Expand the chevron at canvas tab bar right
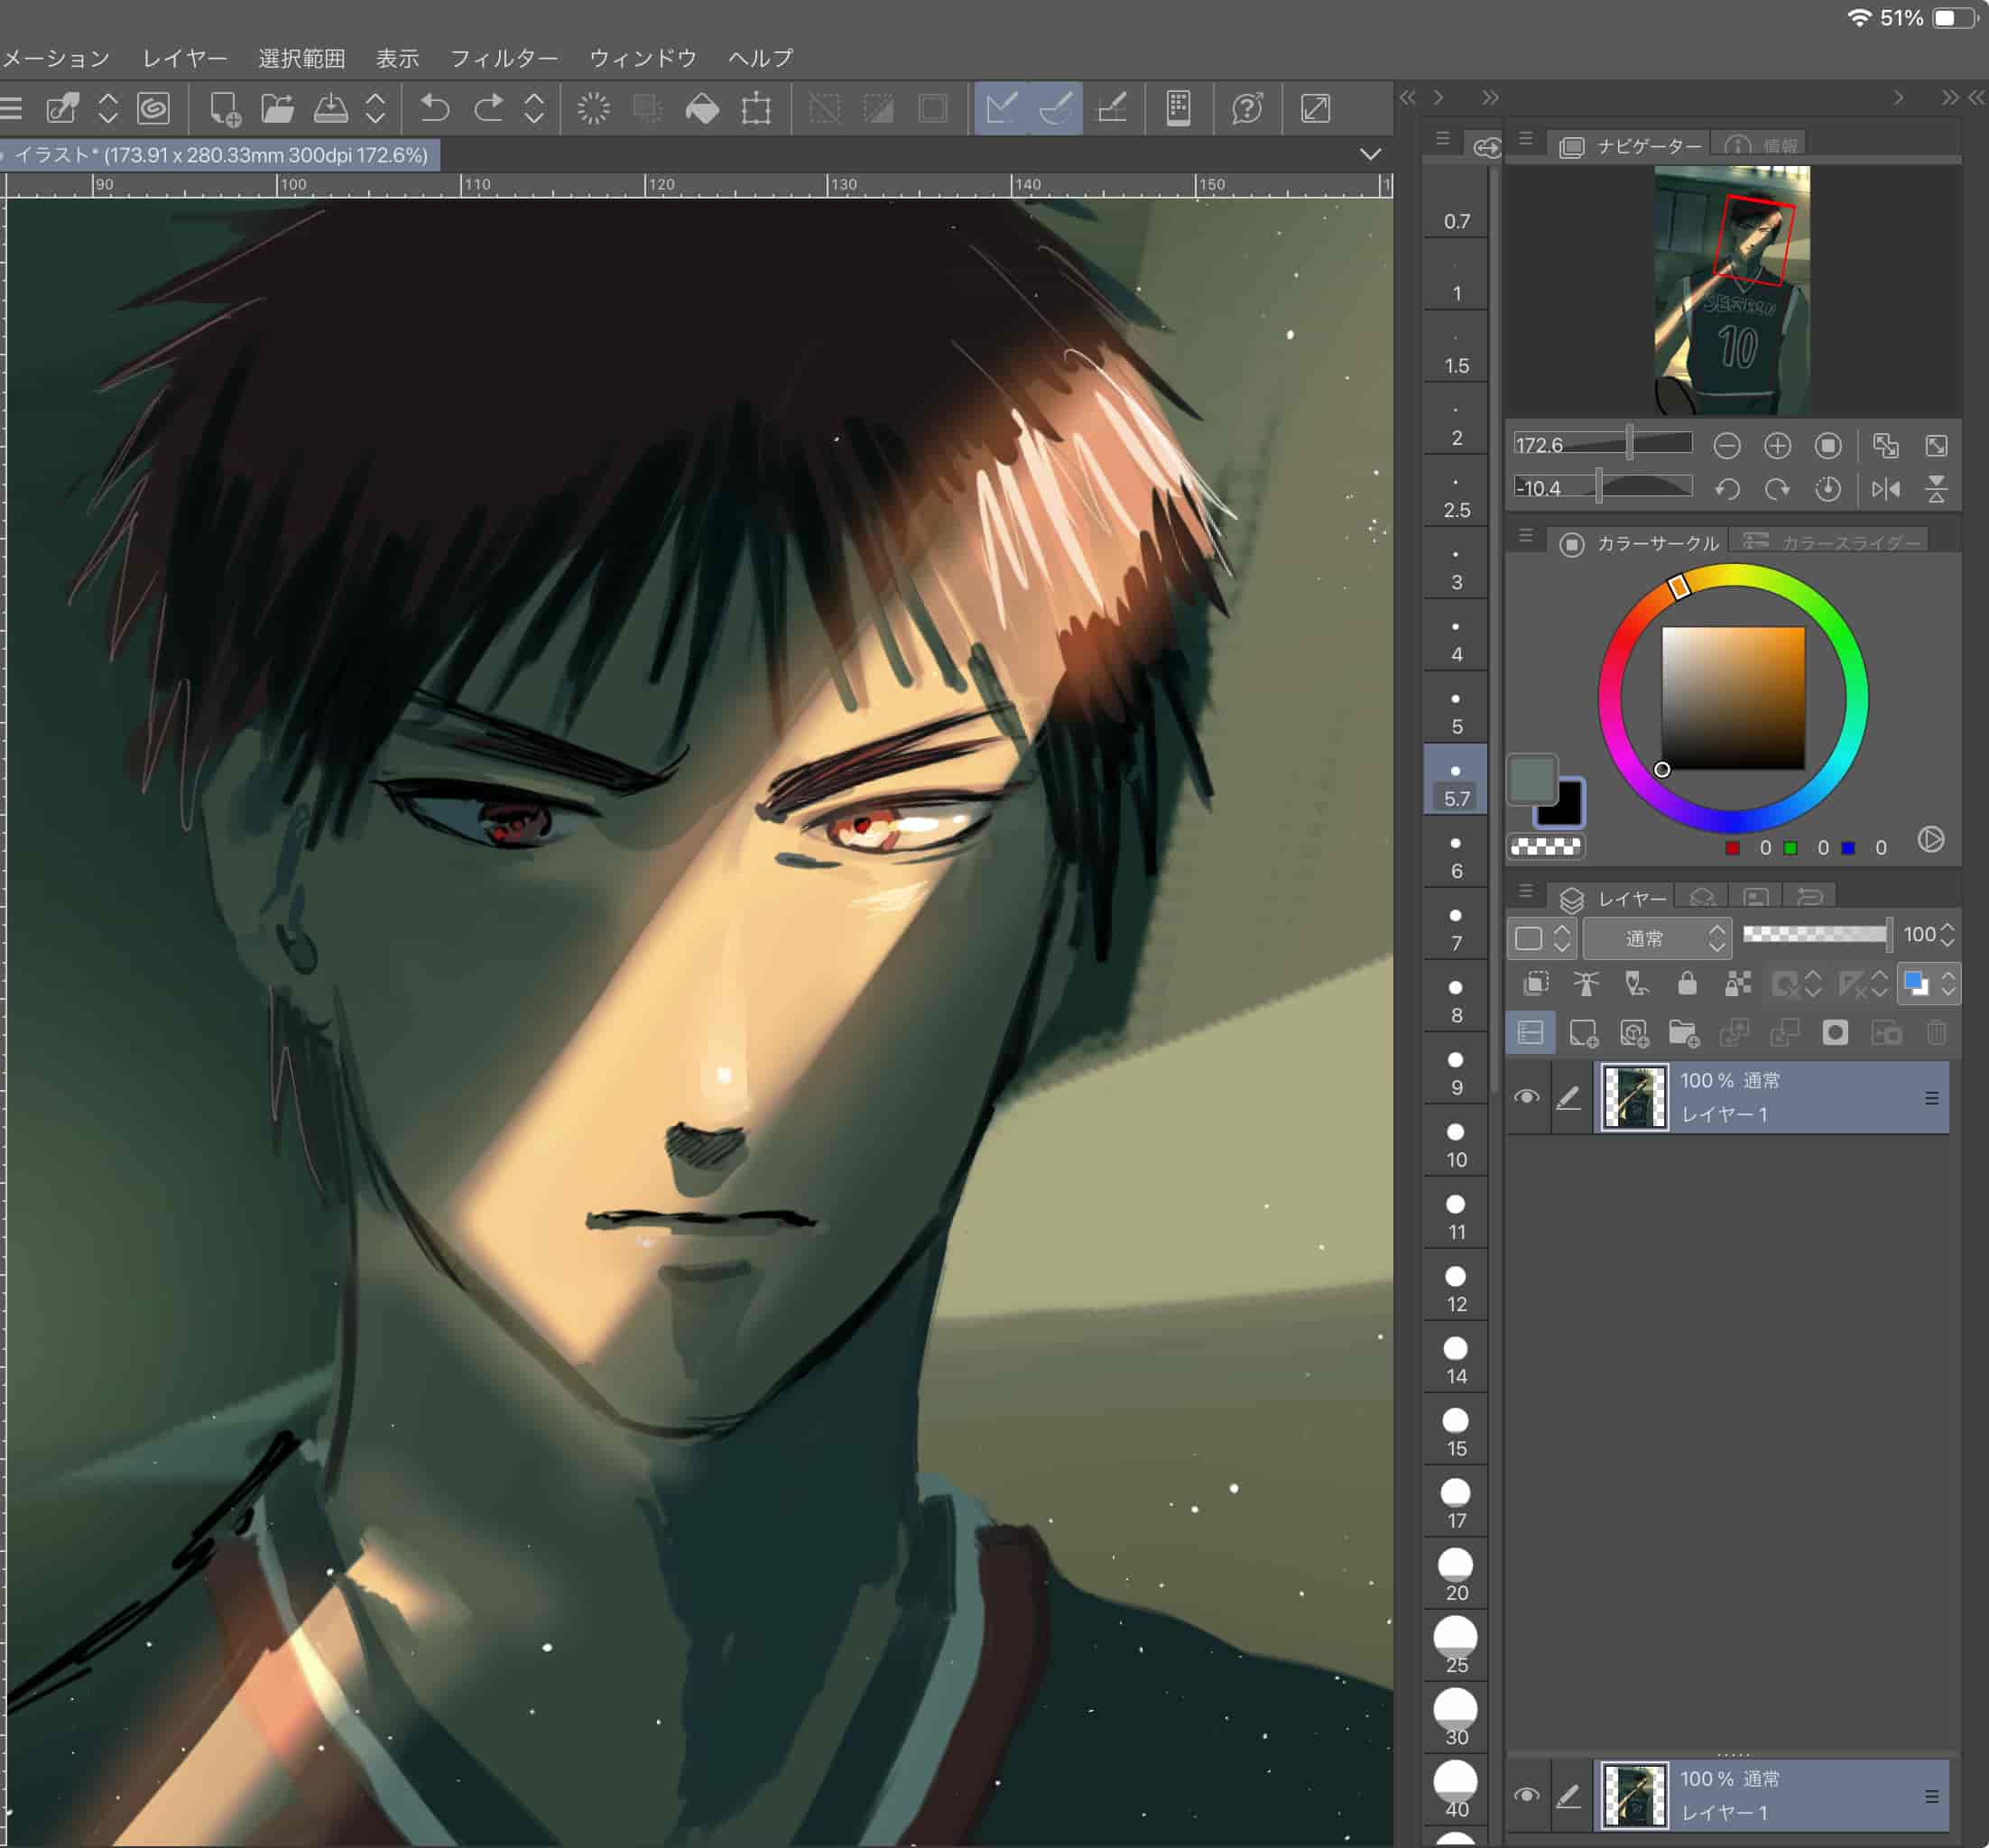Image resolution: width=1989 pixels, height=1848 pixels. 1370,154
